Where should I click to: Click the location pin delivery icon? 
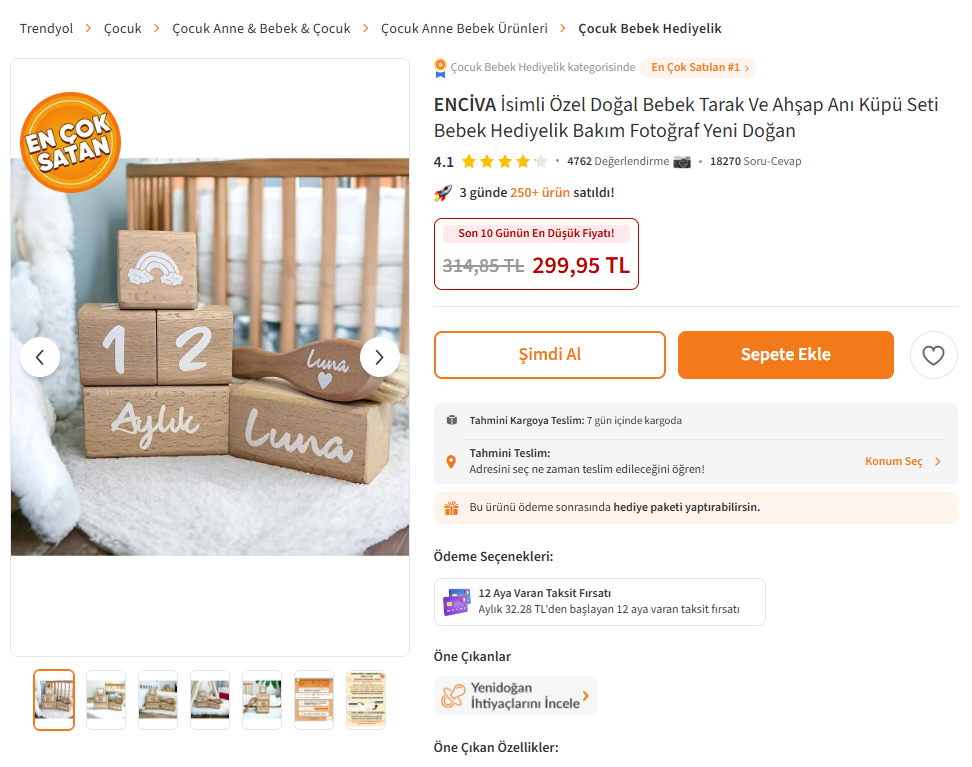pos(451,462)
